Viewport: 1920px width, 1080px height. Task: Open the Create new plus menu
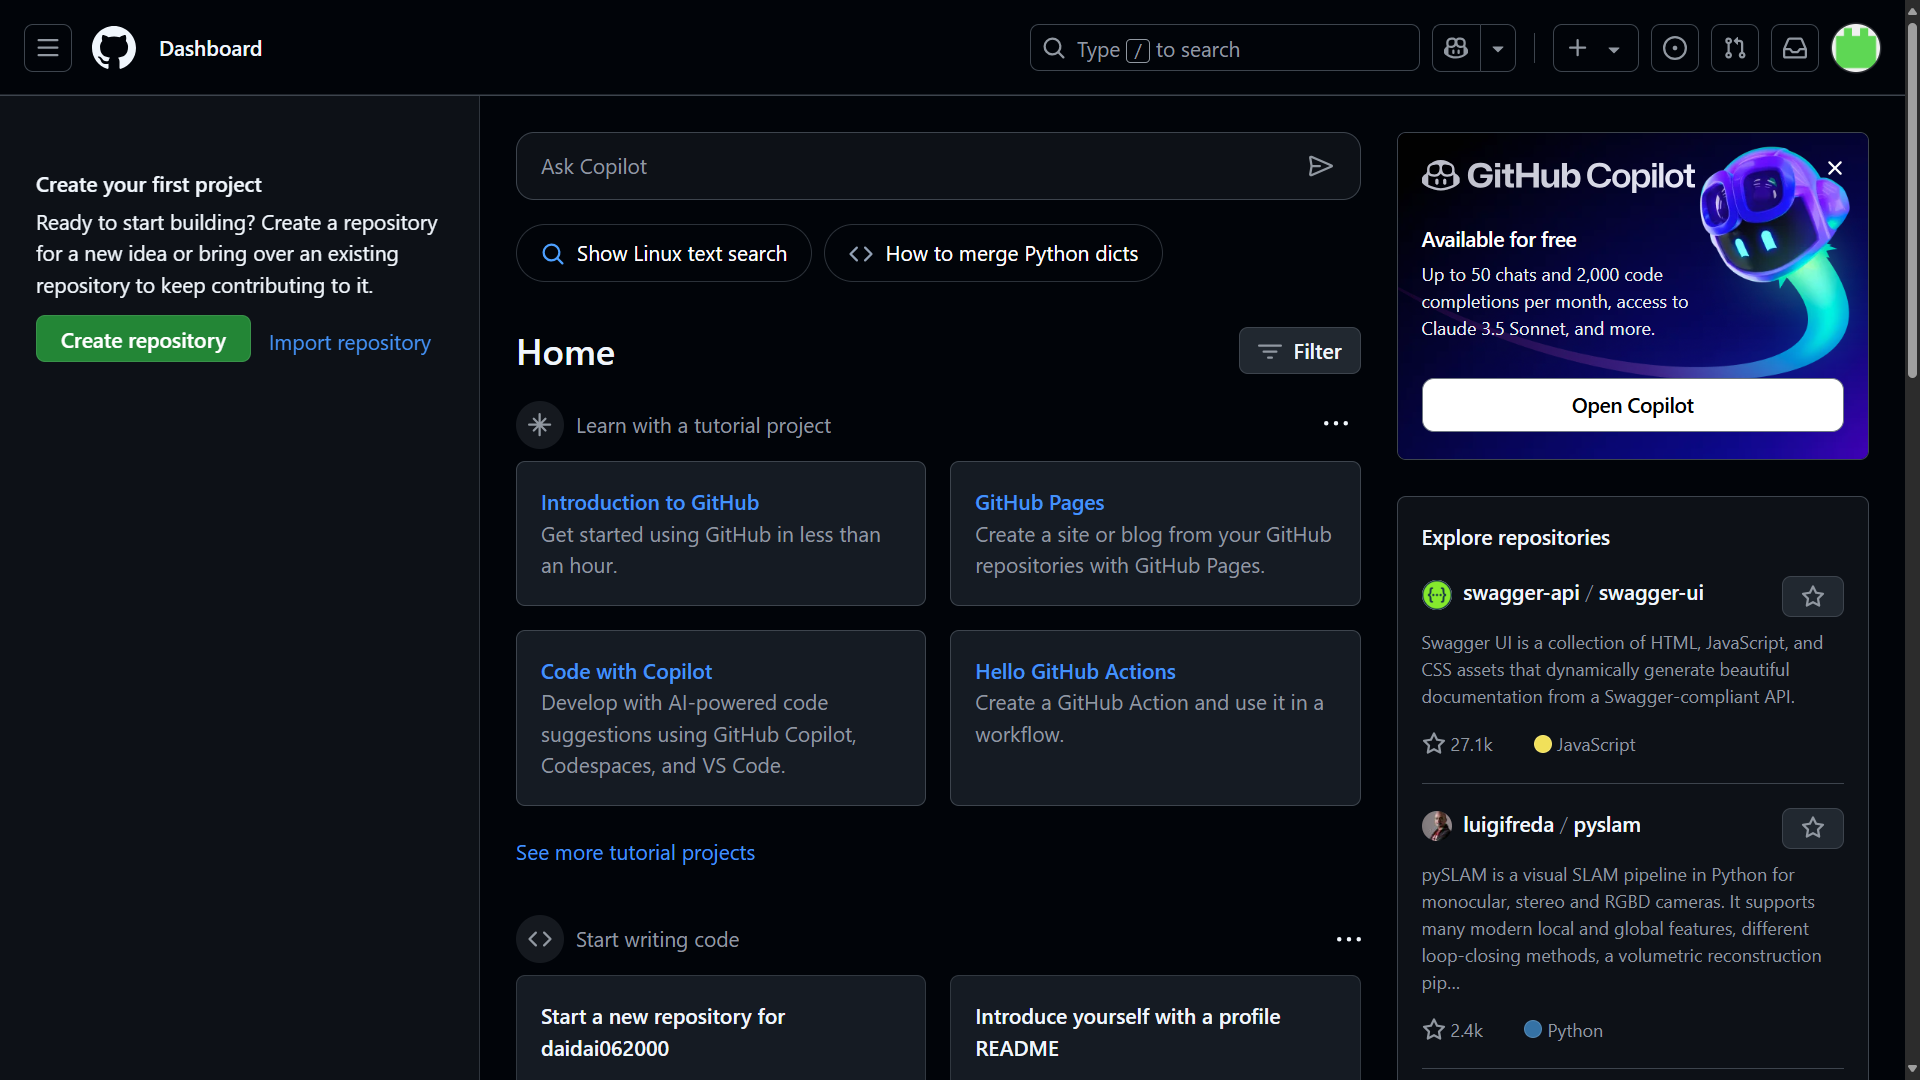(x=1595, y=48)
